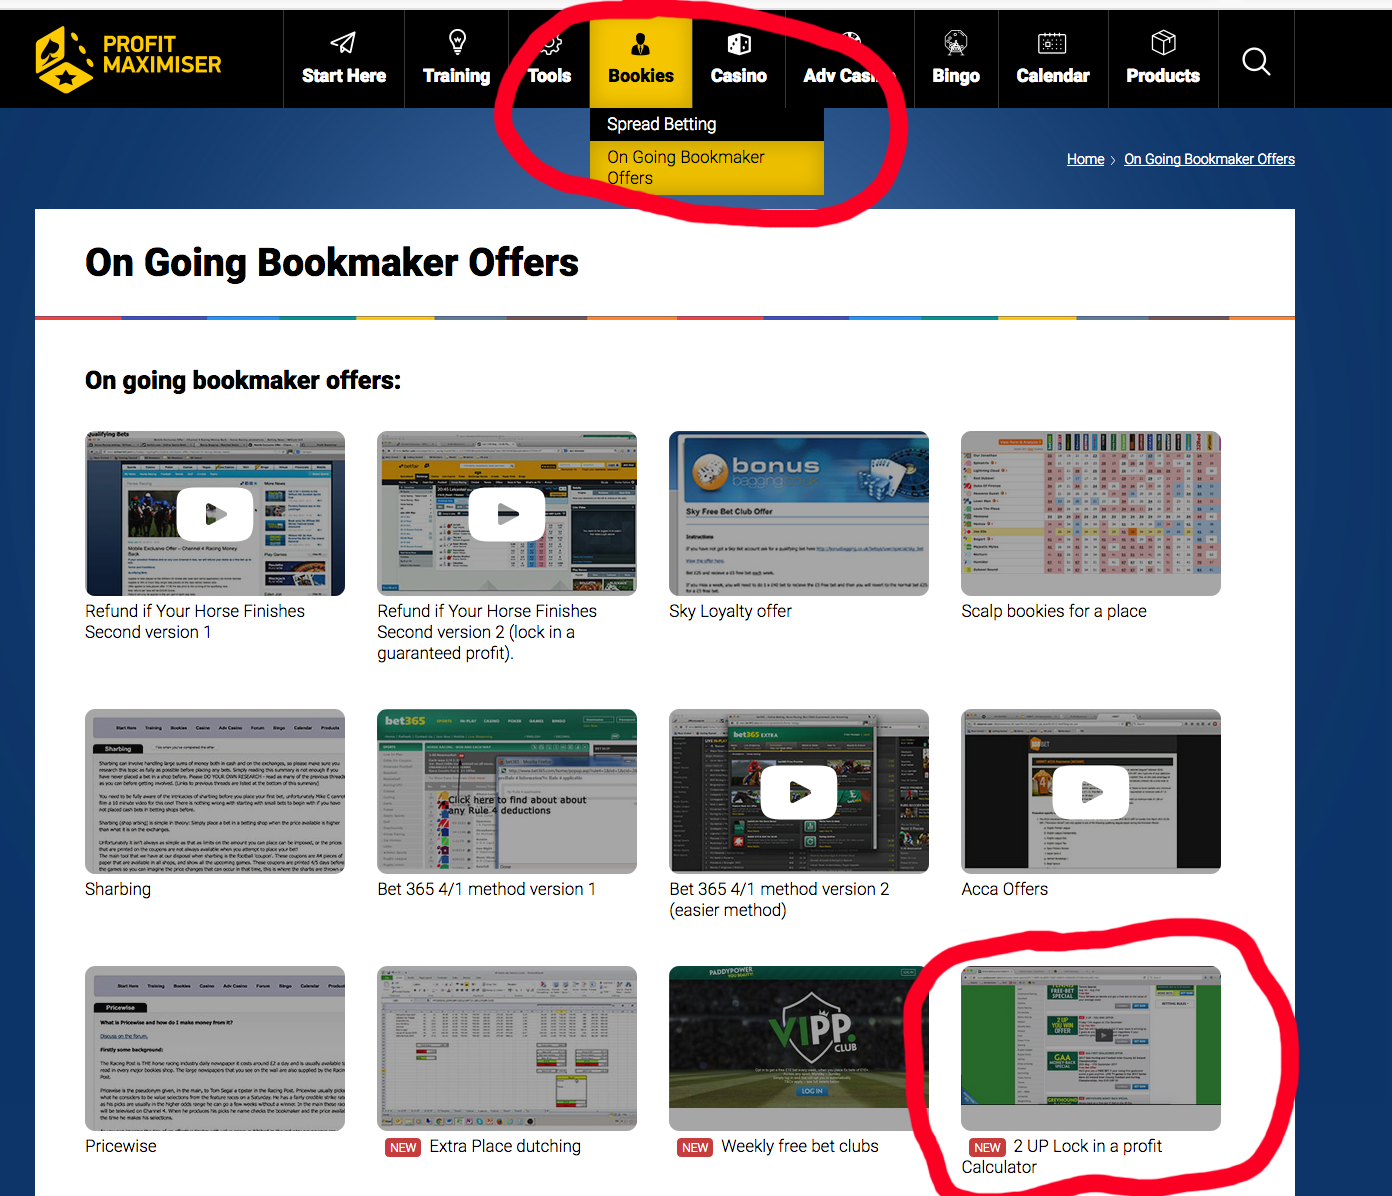
Task: Open the search magnifier icon
Action: point(1256,60)
